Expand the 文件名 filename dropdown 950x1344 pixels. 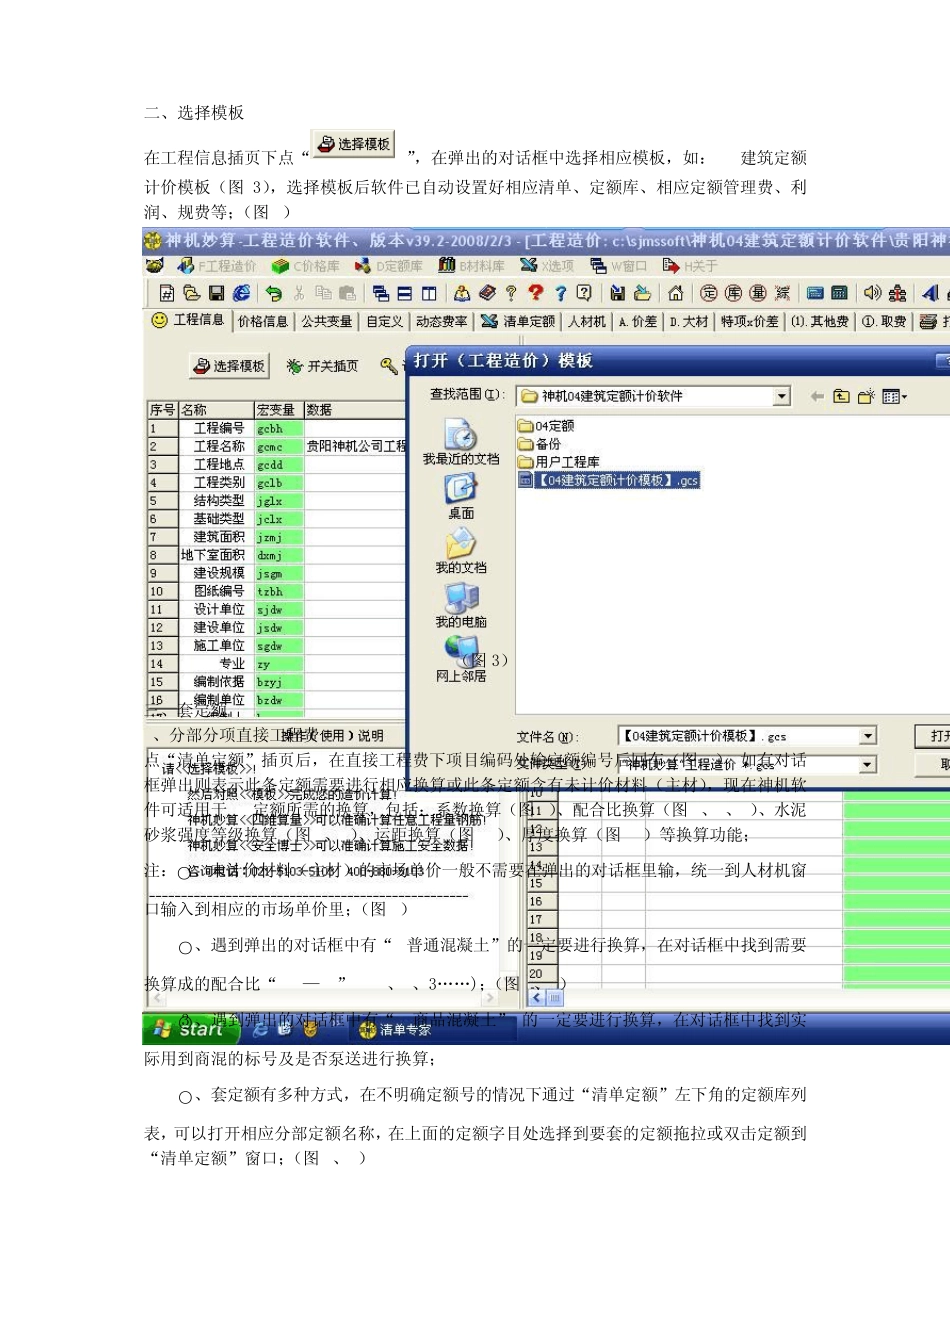click(x=868, y=736)
